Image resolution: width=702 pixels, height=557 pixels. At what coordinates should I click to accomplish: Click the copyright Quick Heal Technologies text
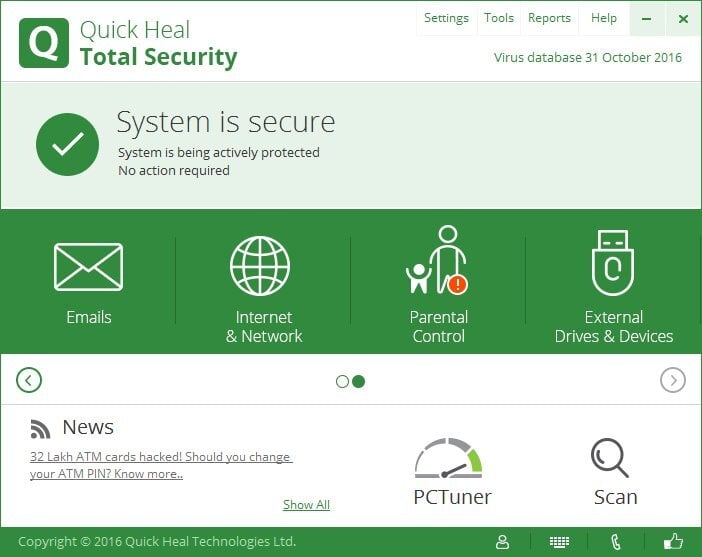(x=157, y=541)
